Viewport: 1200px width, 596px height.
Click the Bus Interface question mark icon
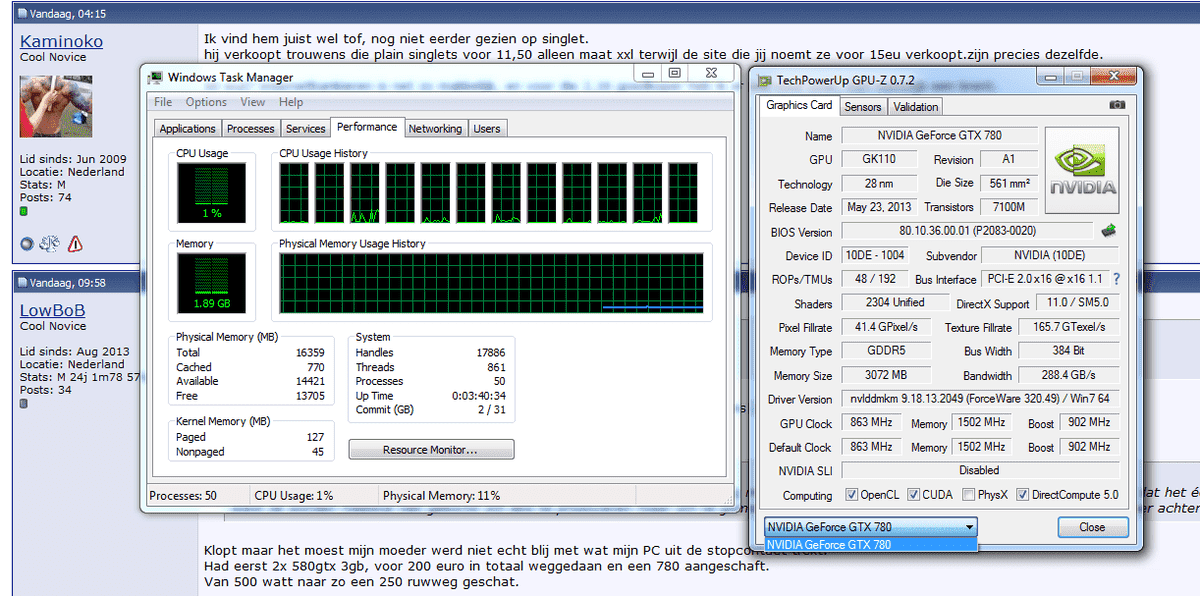(1116, 279)
